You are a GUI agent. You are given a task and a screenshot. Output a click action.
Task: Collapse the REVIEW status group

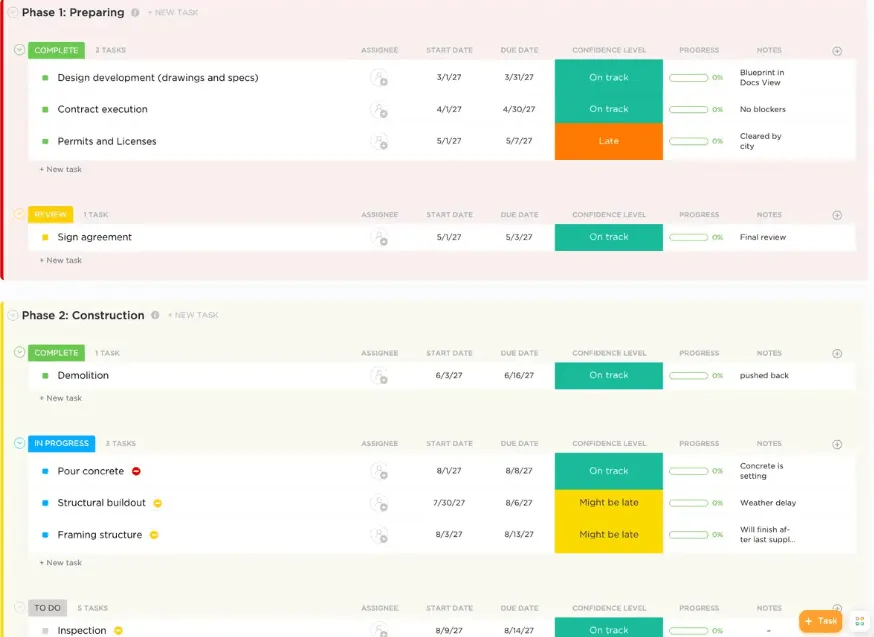pos(20,214)
